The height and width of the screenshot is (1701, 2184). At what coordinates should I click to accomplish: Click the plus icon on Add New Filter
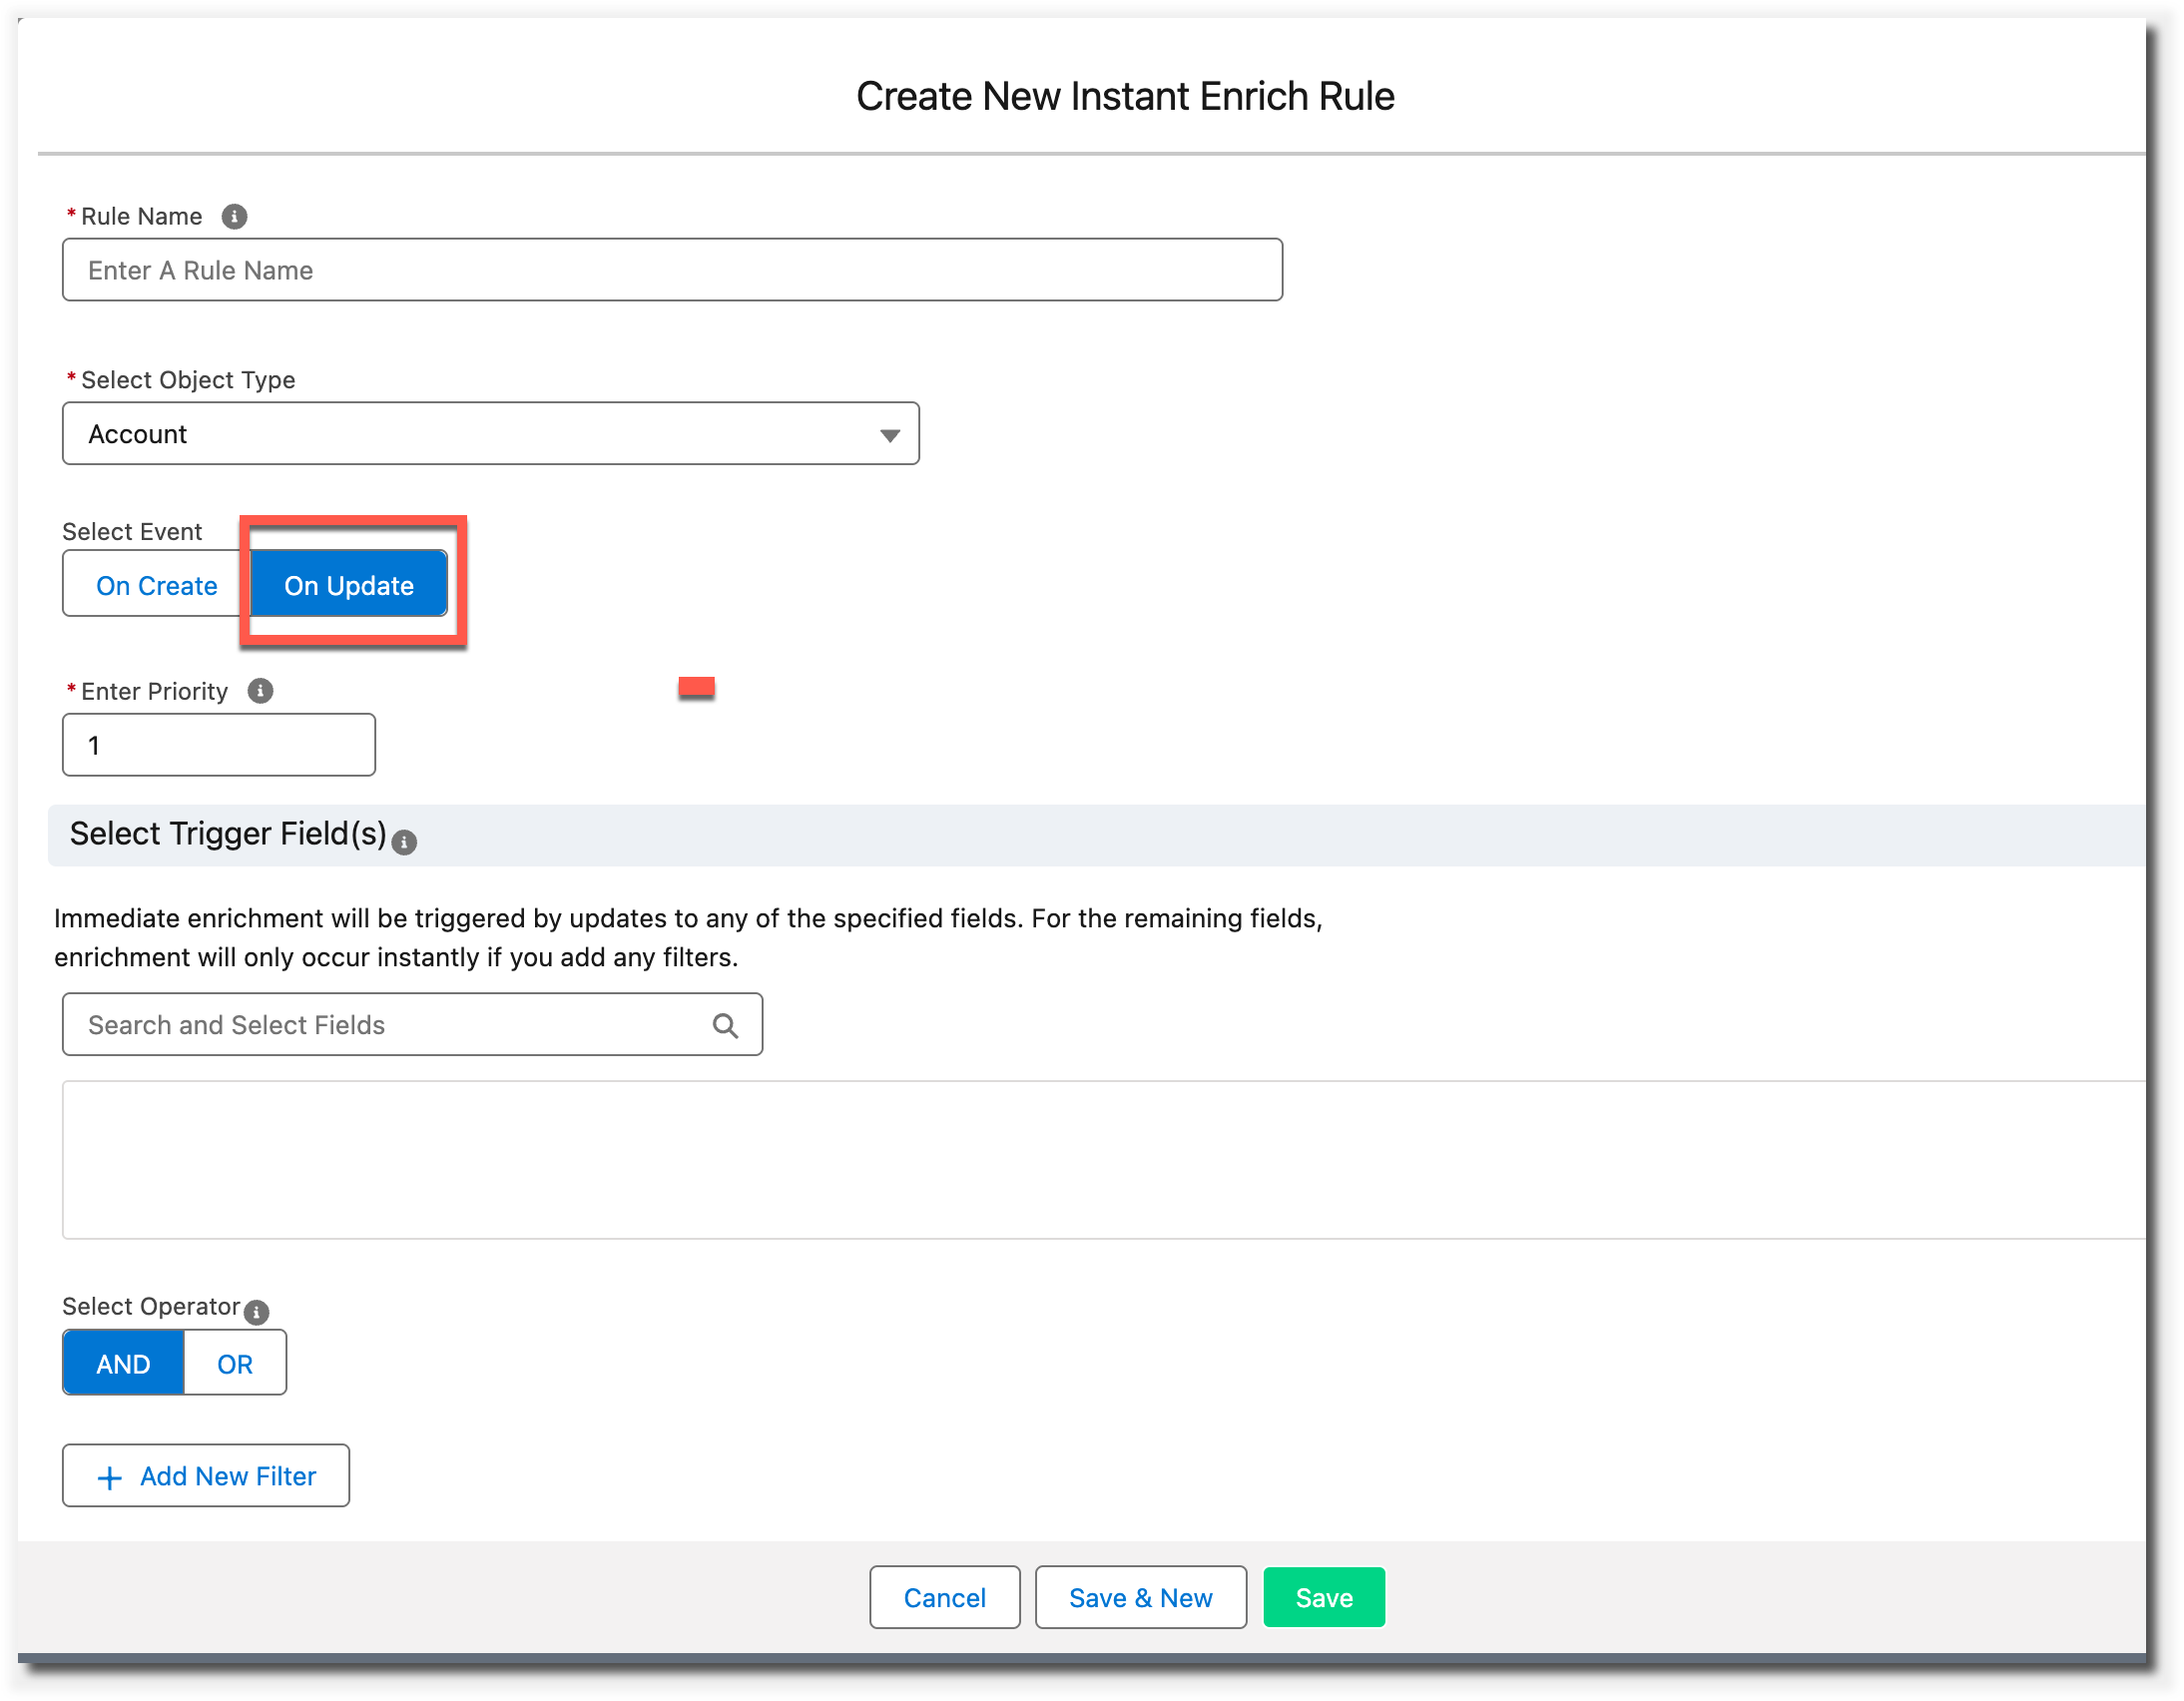coord(109,1477)
